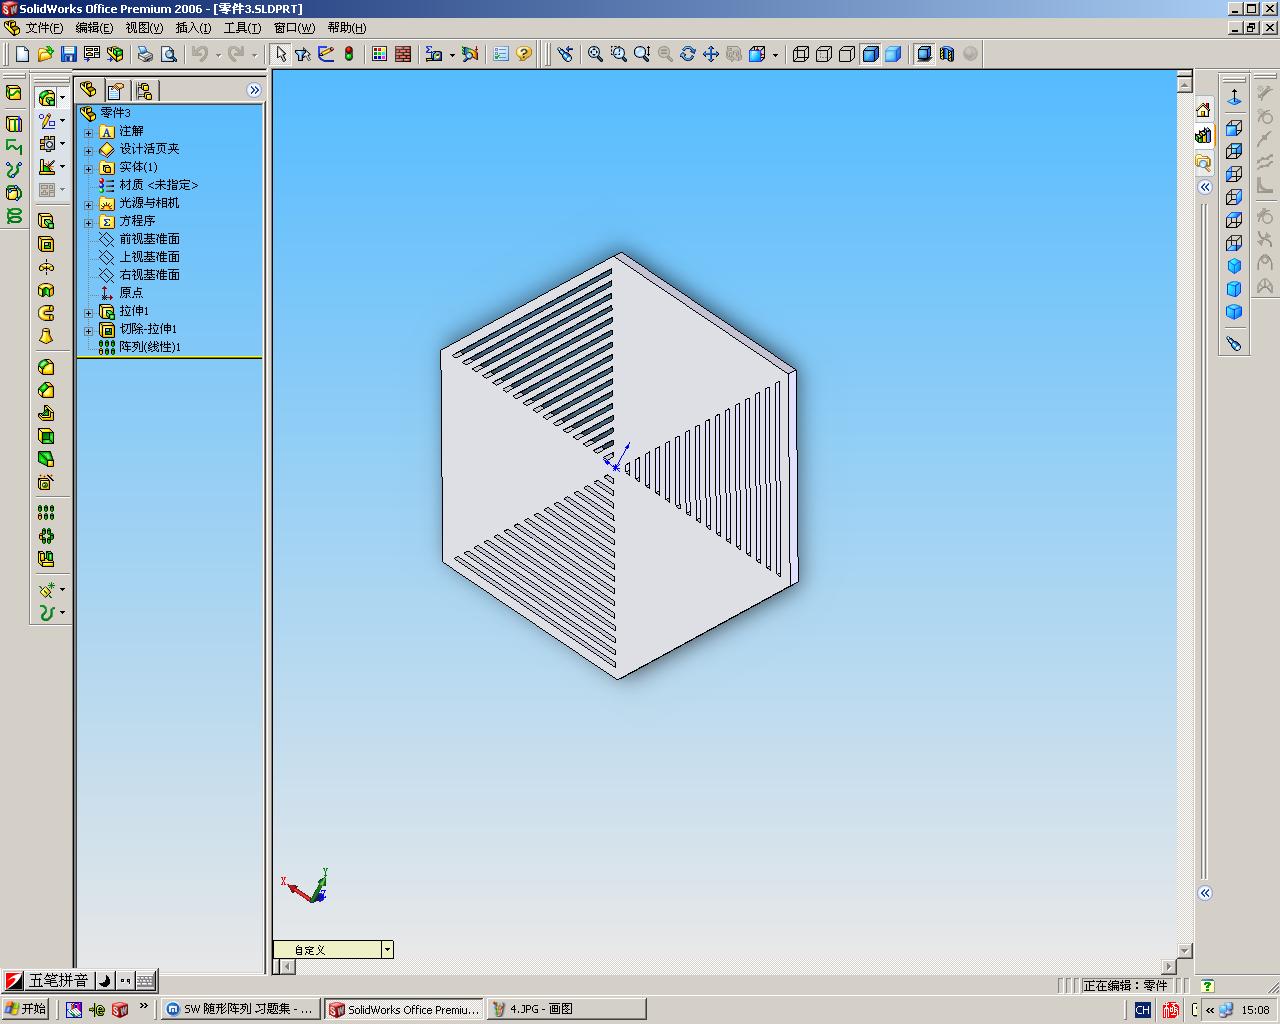The image size is (1280, 1024).
Task: Open the 插入(I) menu
Action: point(193,28)
